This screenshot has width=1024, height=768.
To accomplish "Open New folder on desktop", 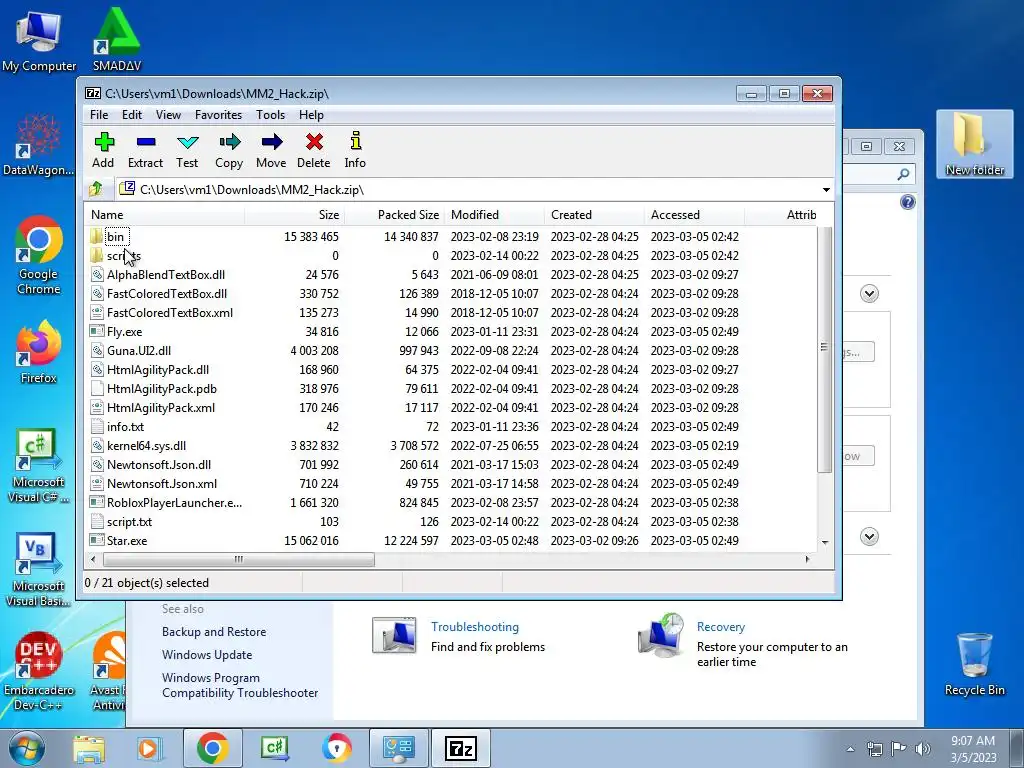I will point(974,144).
